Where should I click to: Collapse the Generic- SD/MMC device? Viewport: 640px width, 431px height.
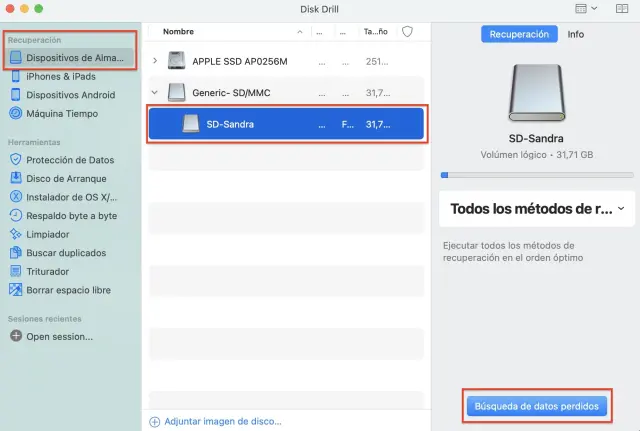(x=154, y=93)
